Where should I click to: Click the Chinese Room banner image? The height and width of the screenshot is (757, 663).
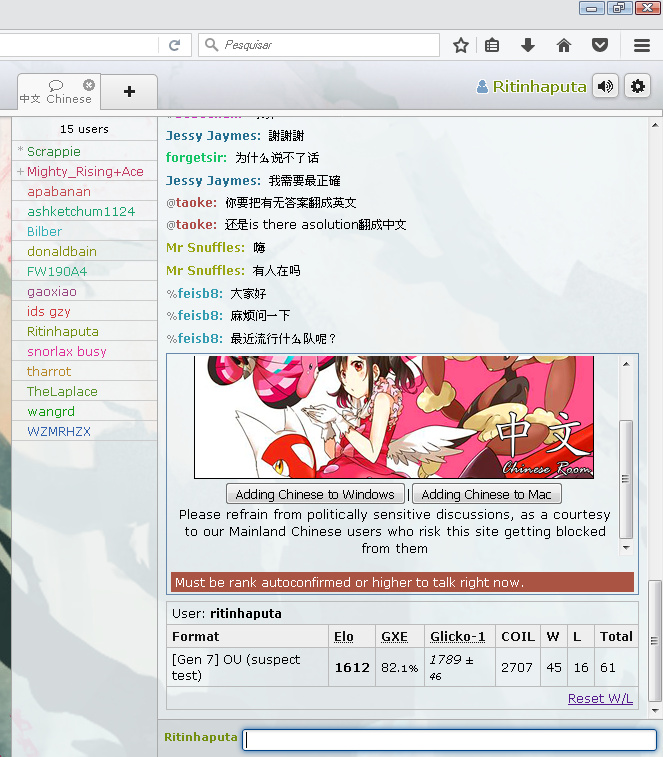click(x=394, y=417)
